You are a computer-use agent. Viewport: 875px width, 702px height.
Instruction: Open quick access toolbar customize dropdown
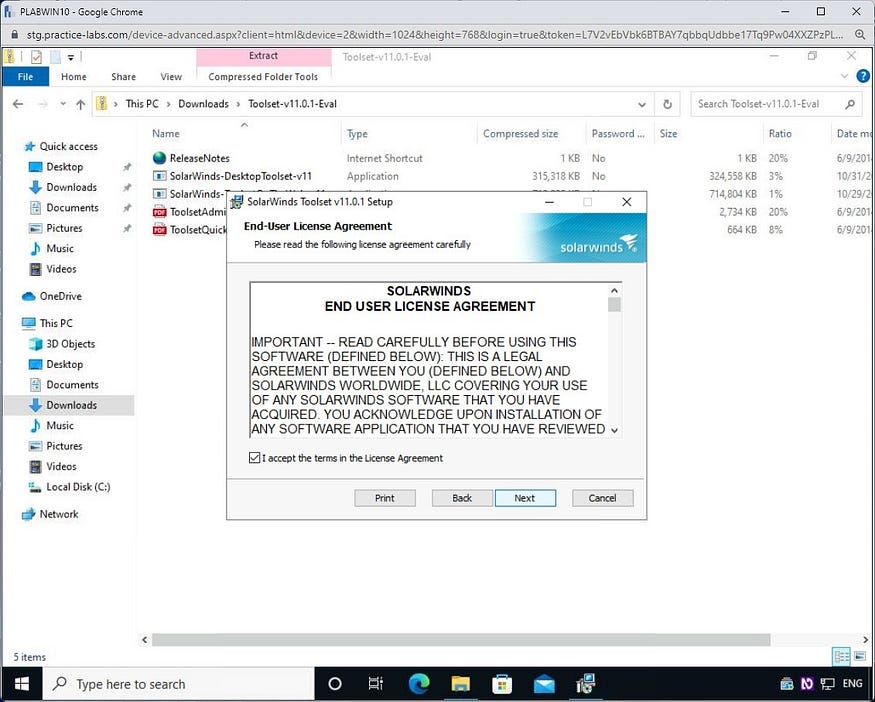(x=71, y=57)
